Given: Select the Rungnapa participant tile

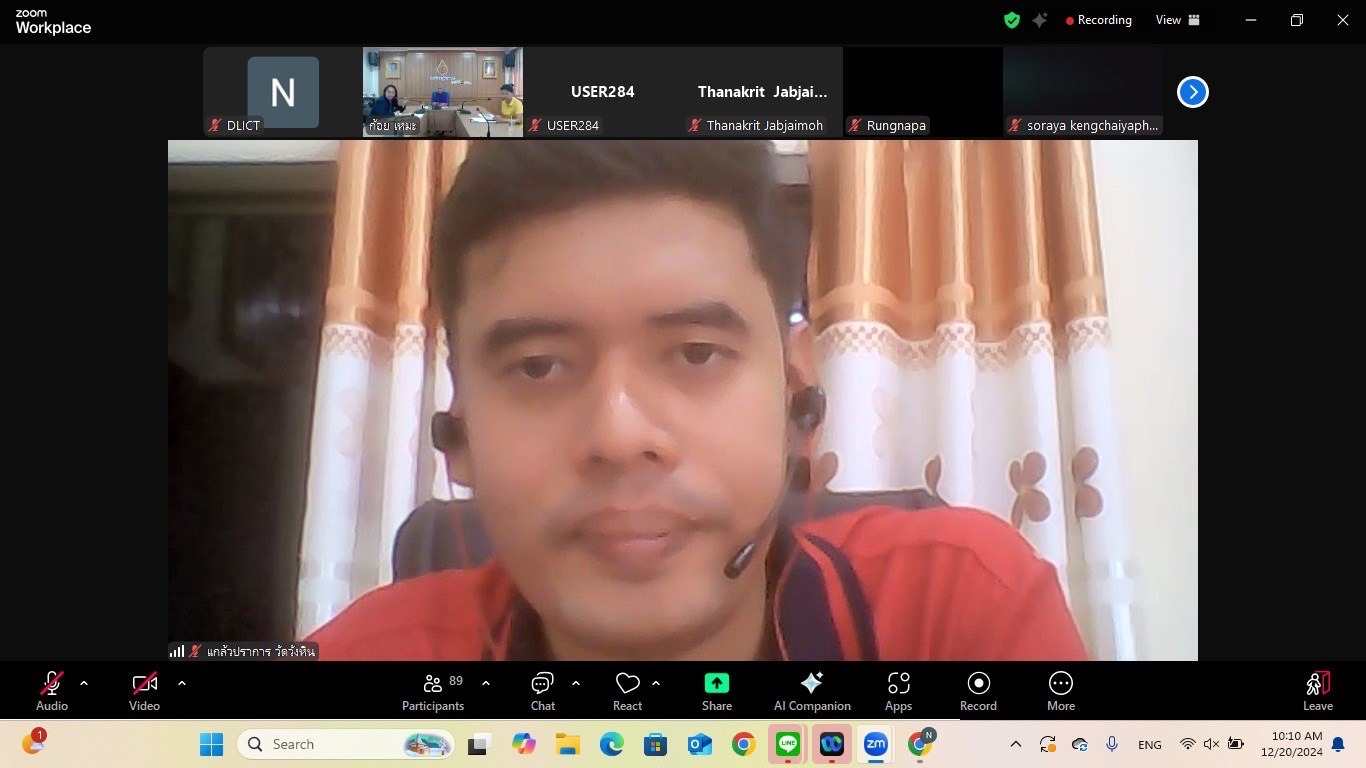Looking at the screenshot, I should tap(923, 92).
